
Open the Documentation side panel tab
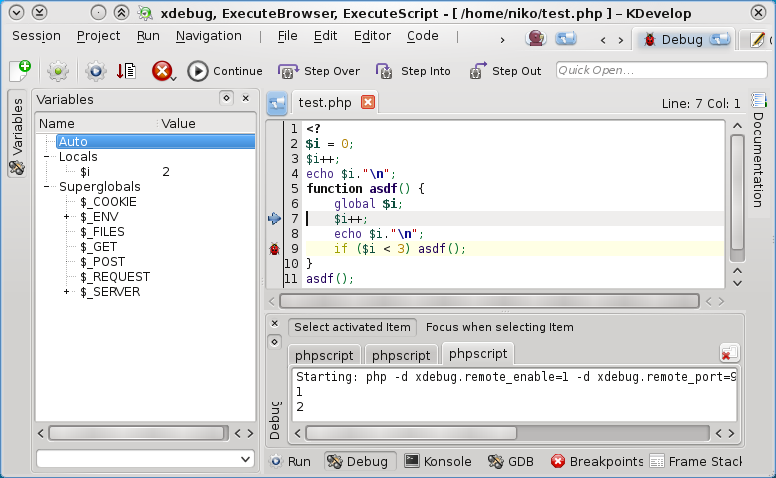[758, 151]
